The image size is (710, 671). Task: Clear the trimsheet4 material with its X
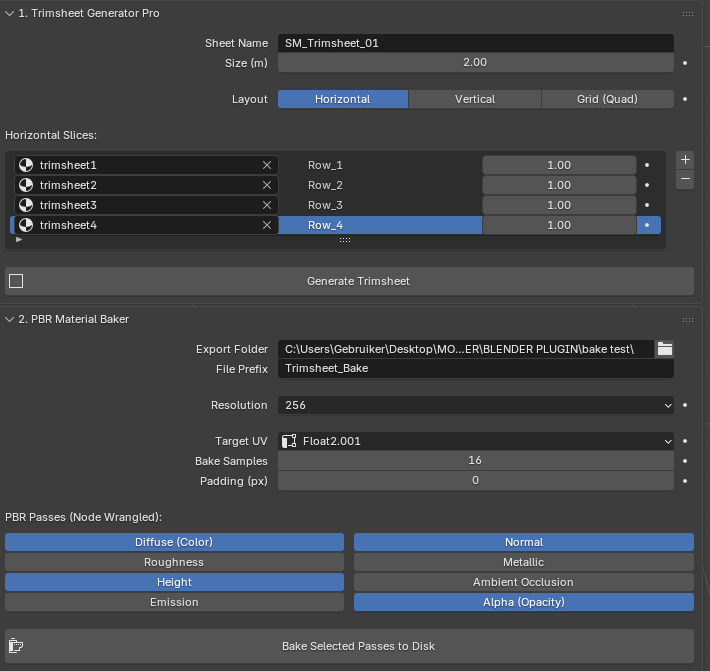pyautogui.click(x=267, y=225)
